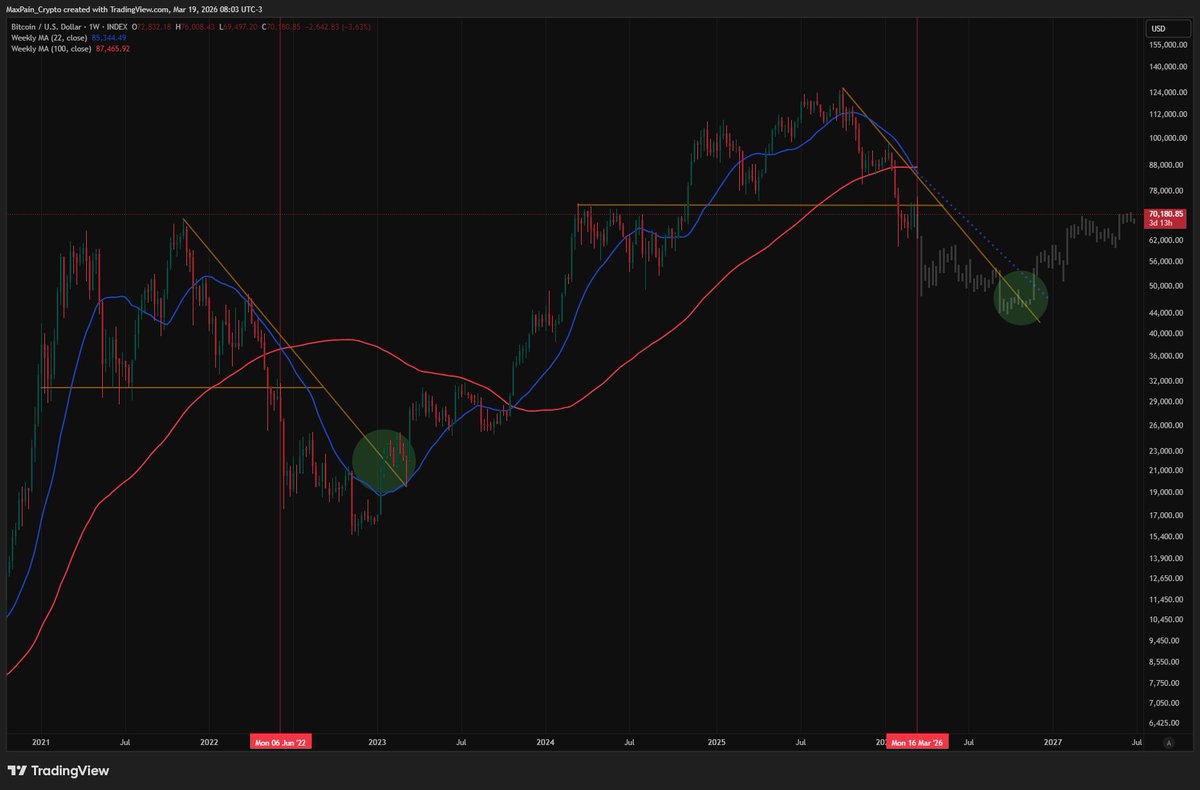Viewport: 1200px width, 790px height.
Task: Click the 2025 label on the time axis
Action: (x=716, y=743)
